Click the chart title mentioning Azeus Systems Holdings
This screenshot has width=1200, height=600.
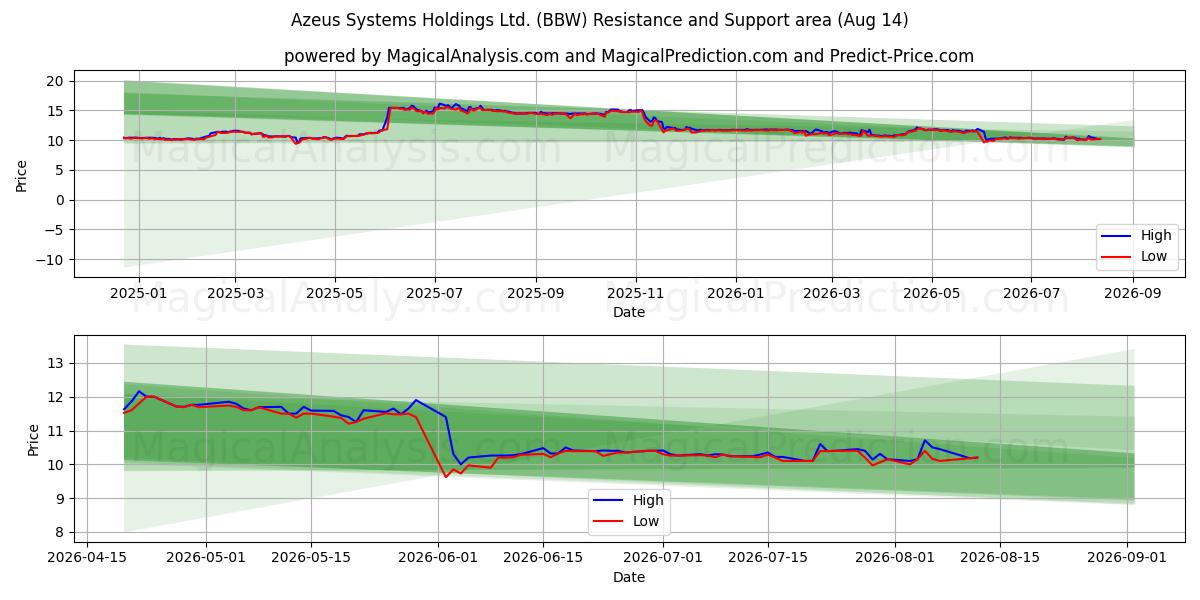[x=600, y=20]
